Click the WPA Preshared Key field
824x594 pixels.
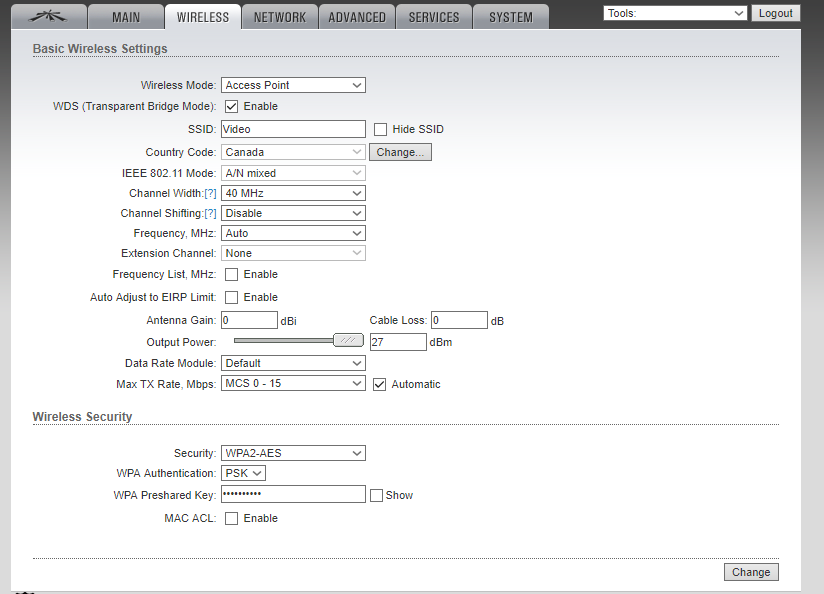tap(293, 494)
